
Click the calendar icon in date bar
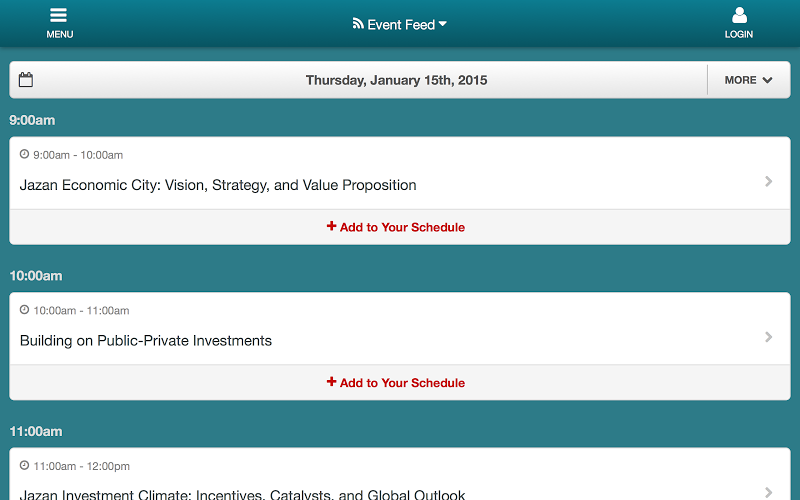click(x=26, y=80)
